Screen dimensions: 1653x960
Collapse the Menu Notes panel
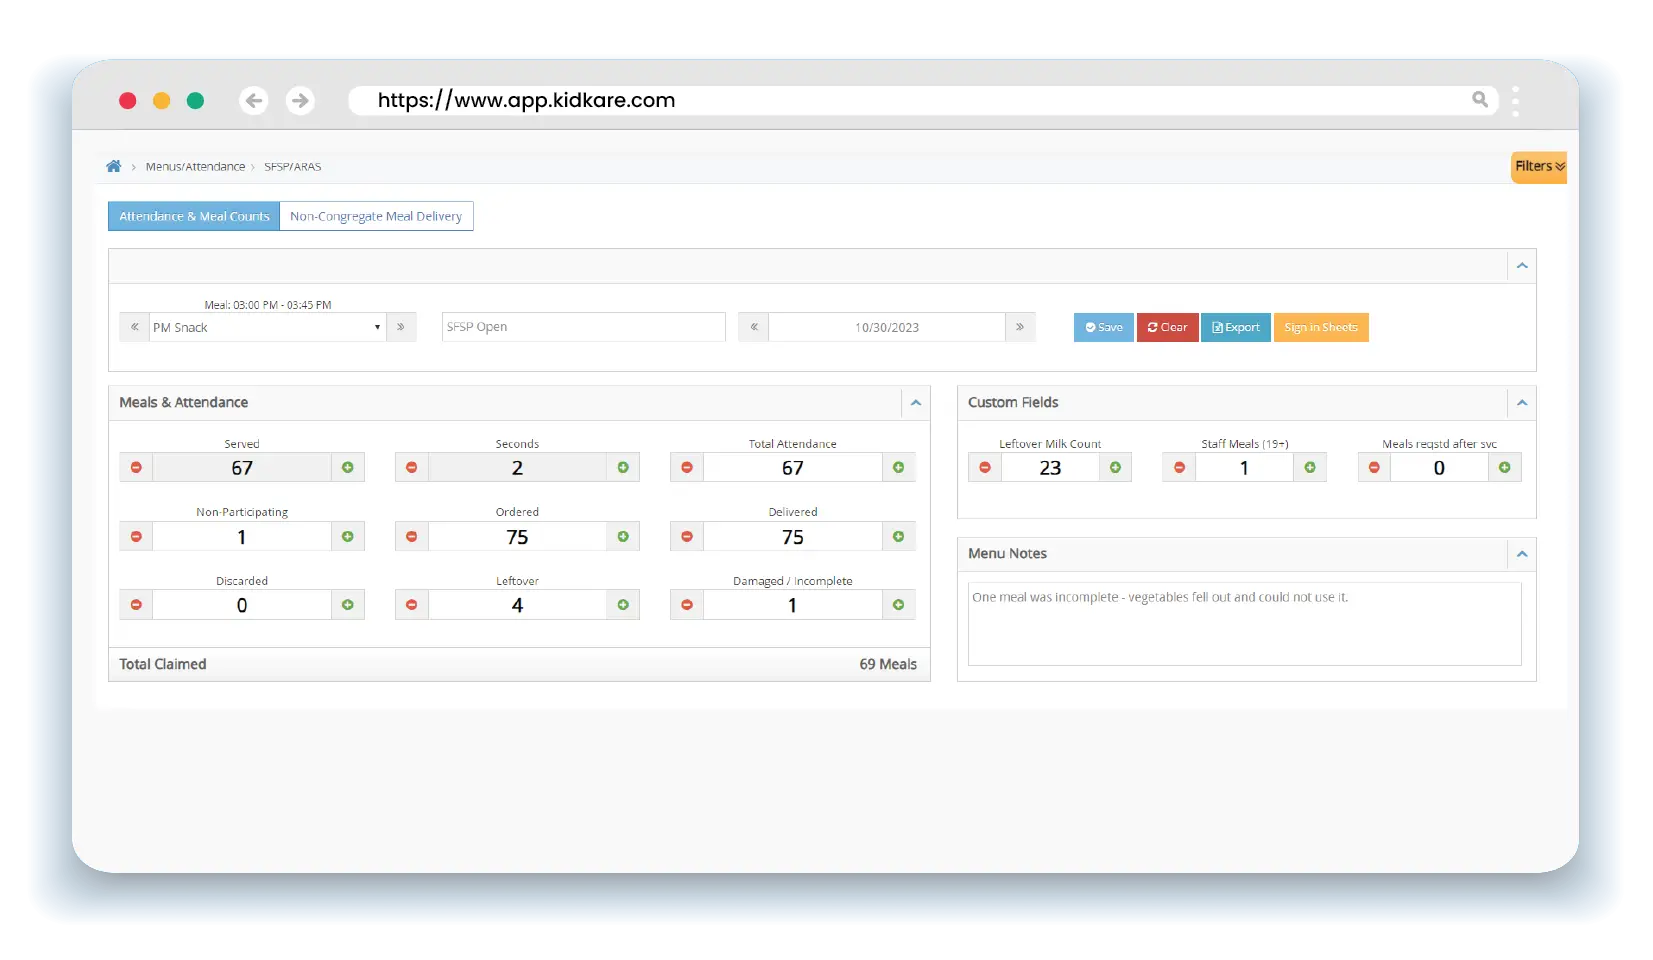tap(1522, 554)
